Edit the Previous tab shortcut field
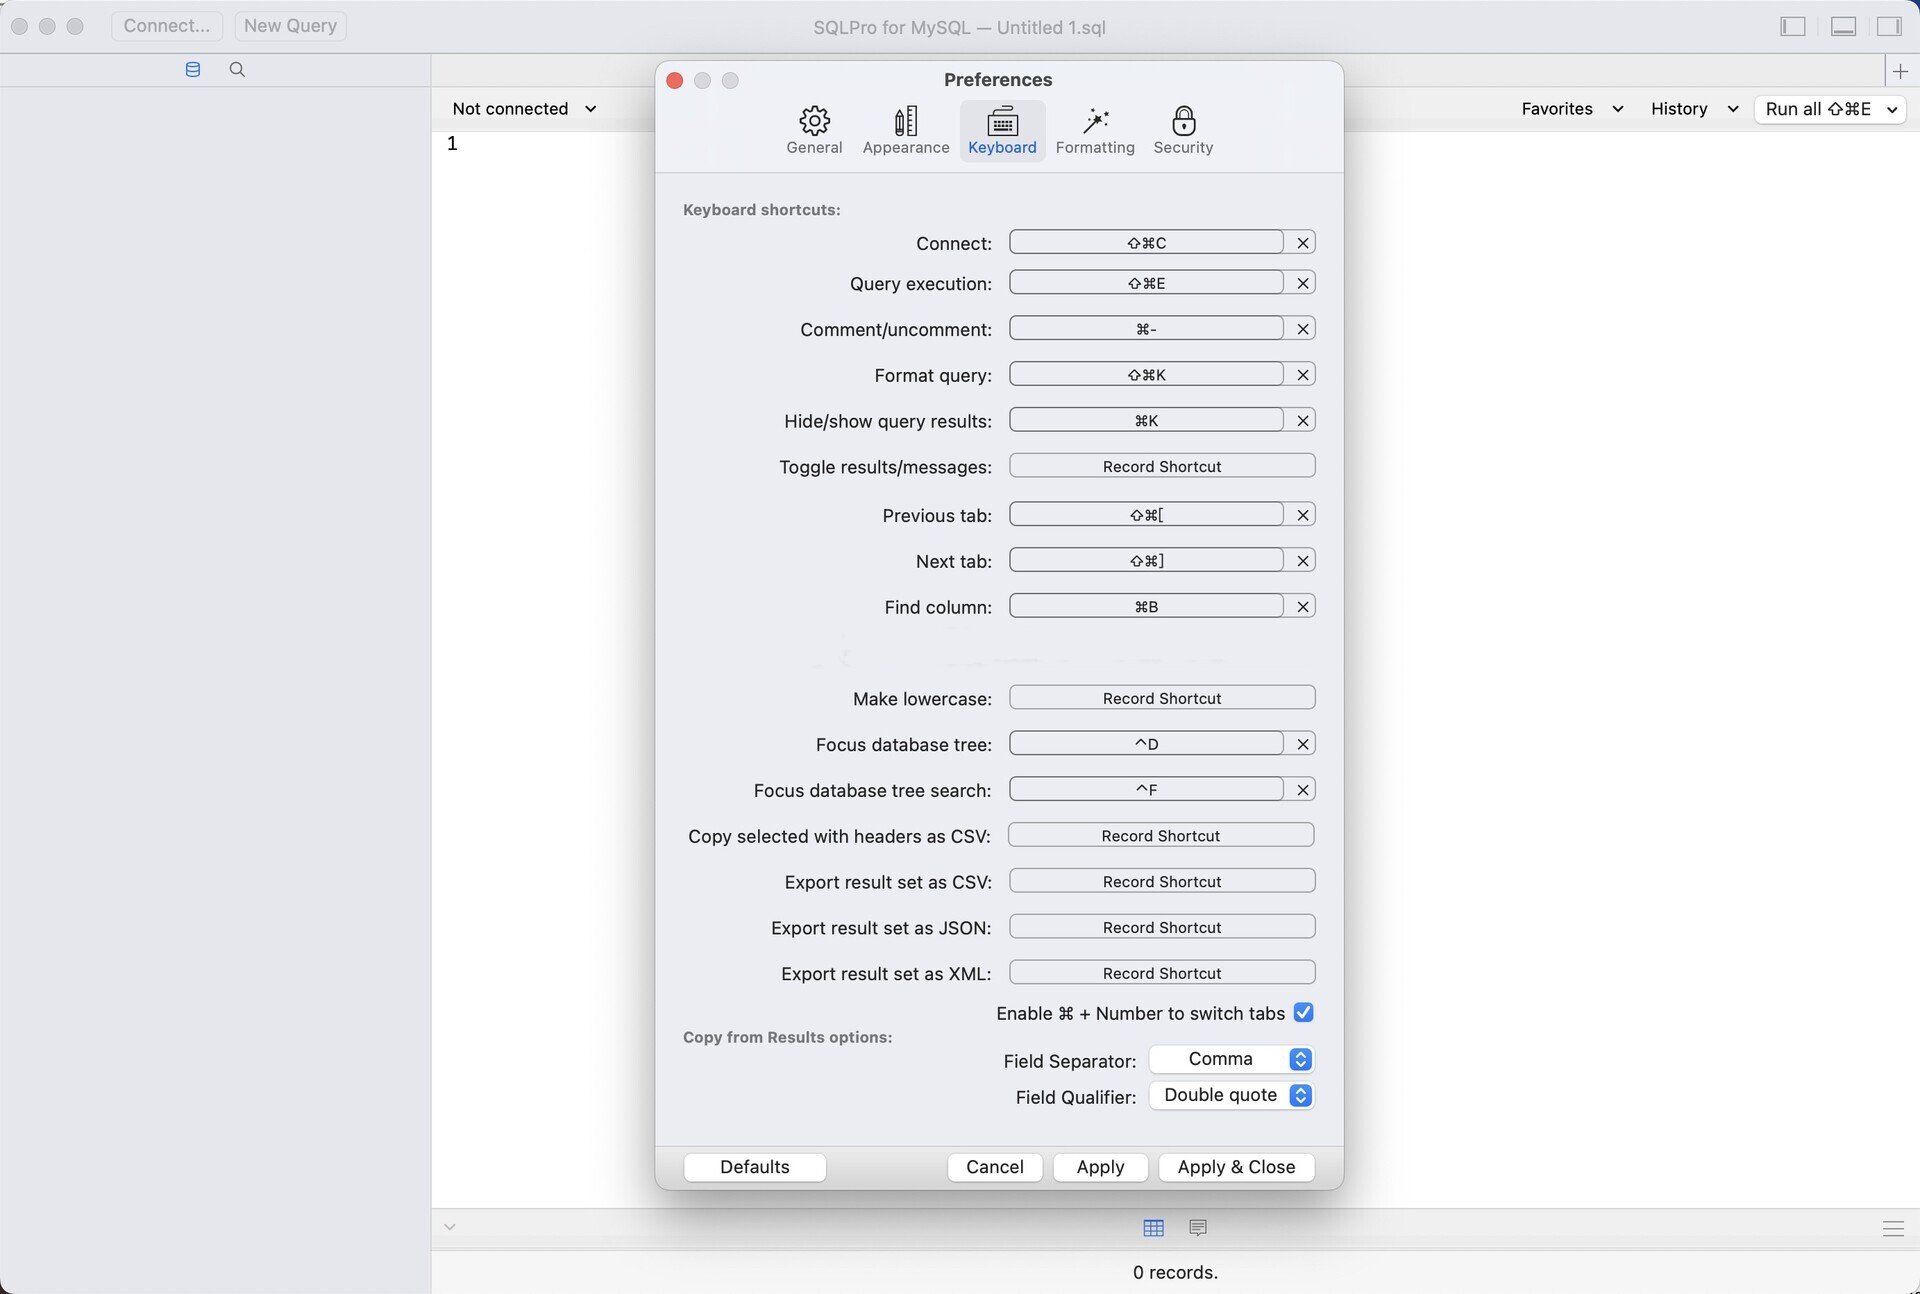The height and width of the screenshot is (1294, 1920). 1146,515
